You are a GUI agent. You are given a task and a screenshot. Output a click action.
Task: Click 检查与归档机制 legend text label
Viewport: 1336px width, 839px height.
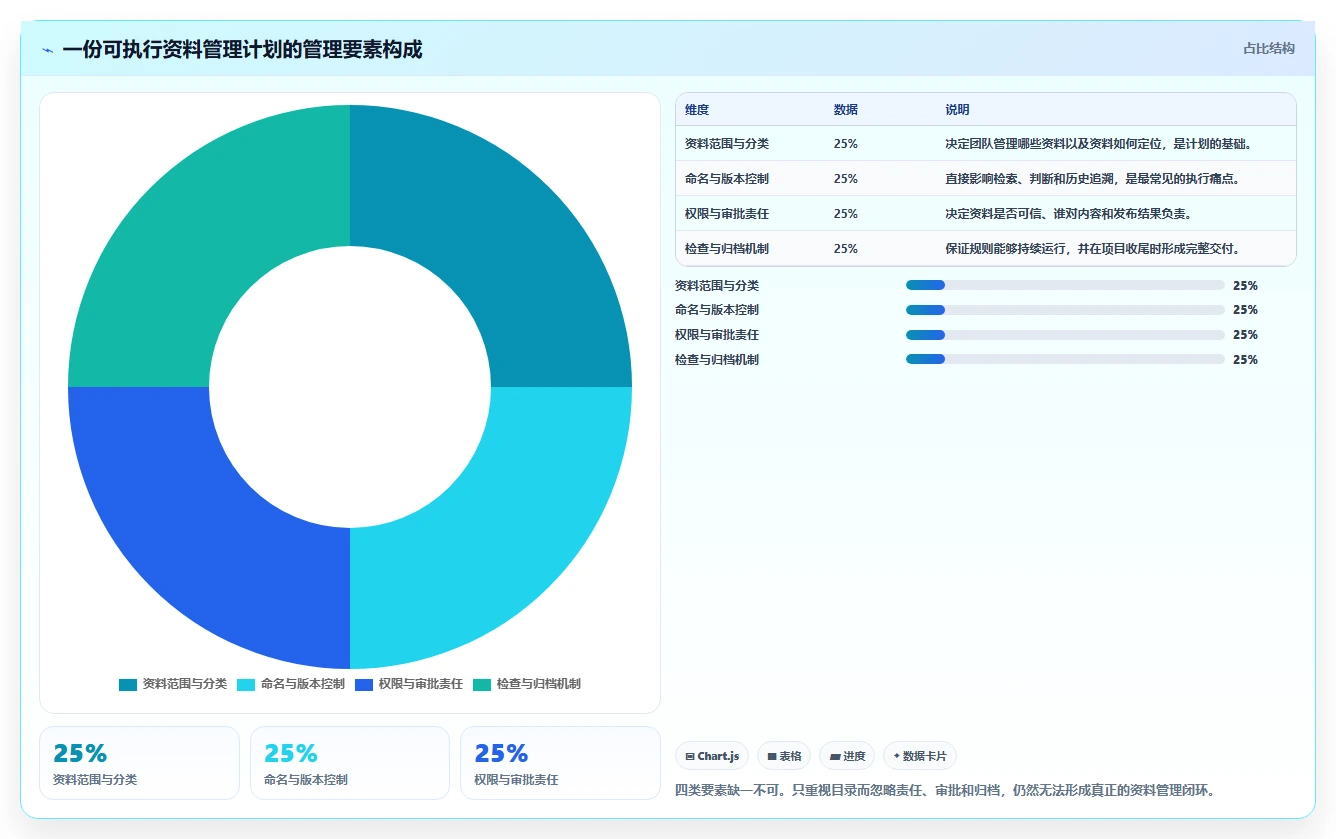[x=539, y=685]
